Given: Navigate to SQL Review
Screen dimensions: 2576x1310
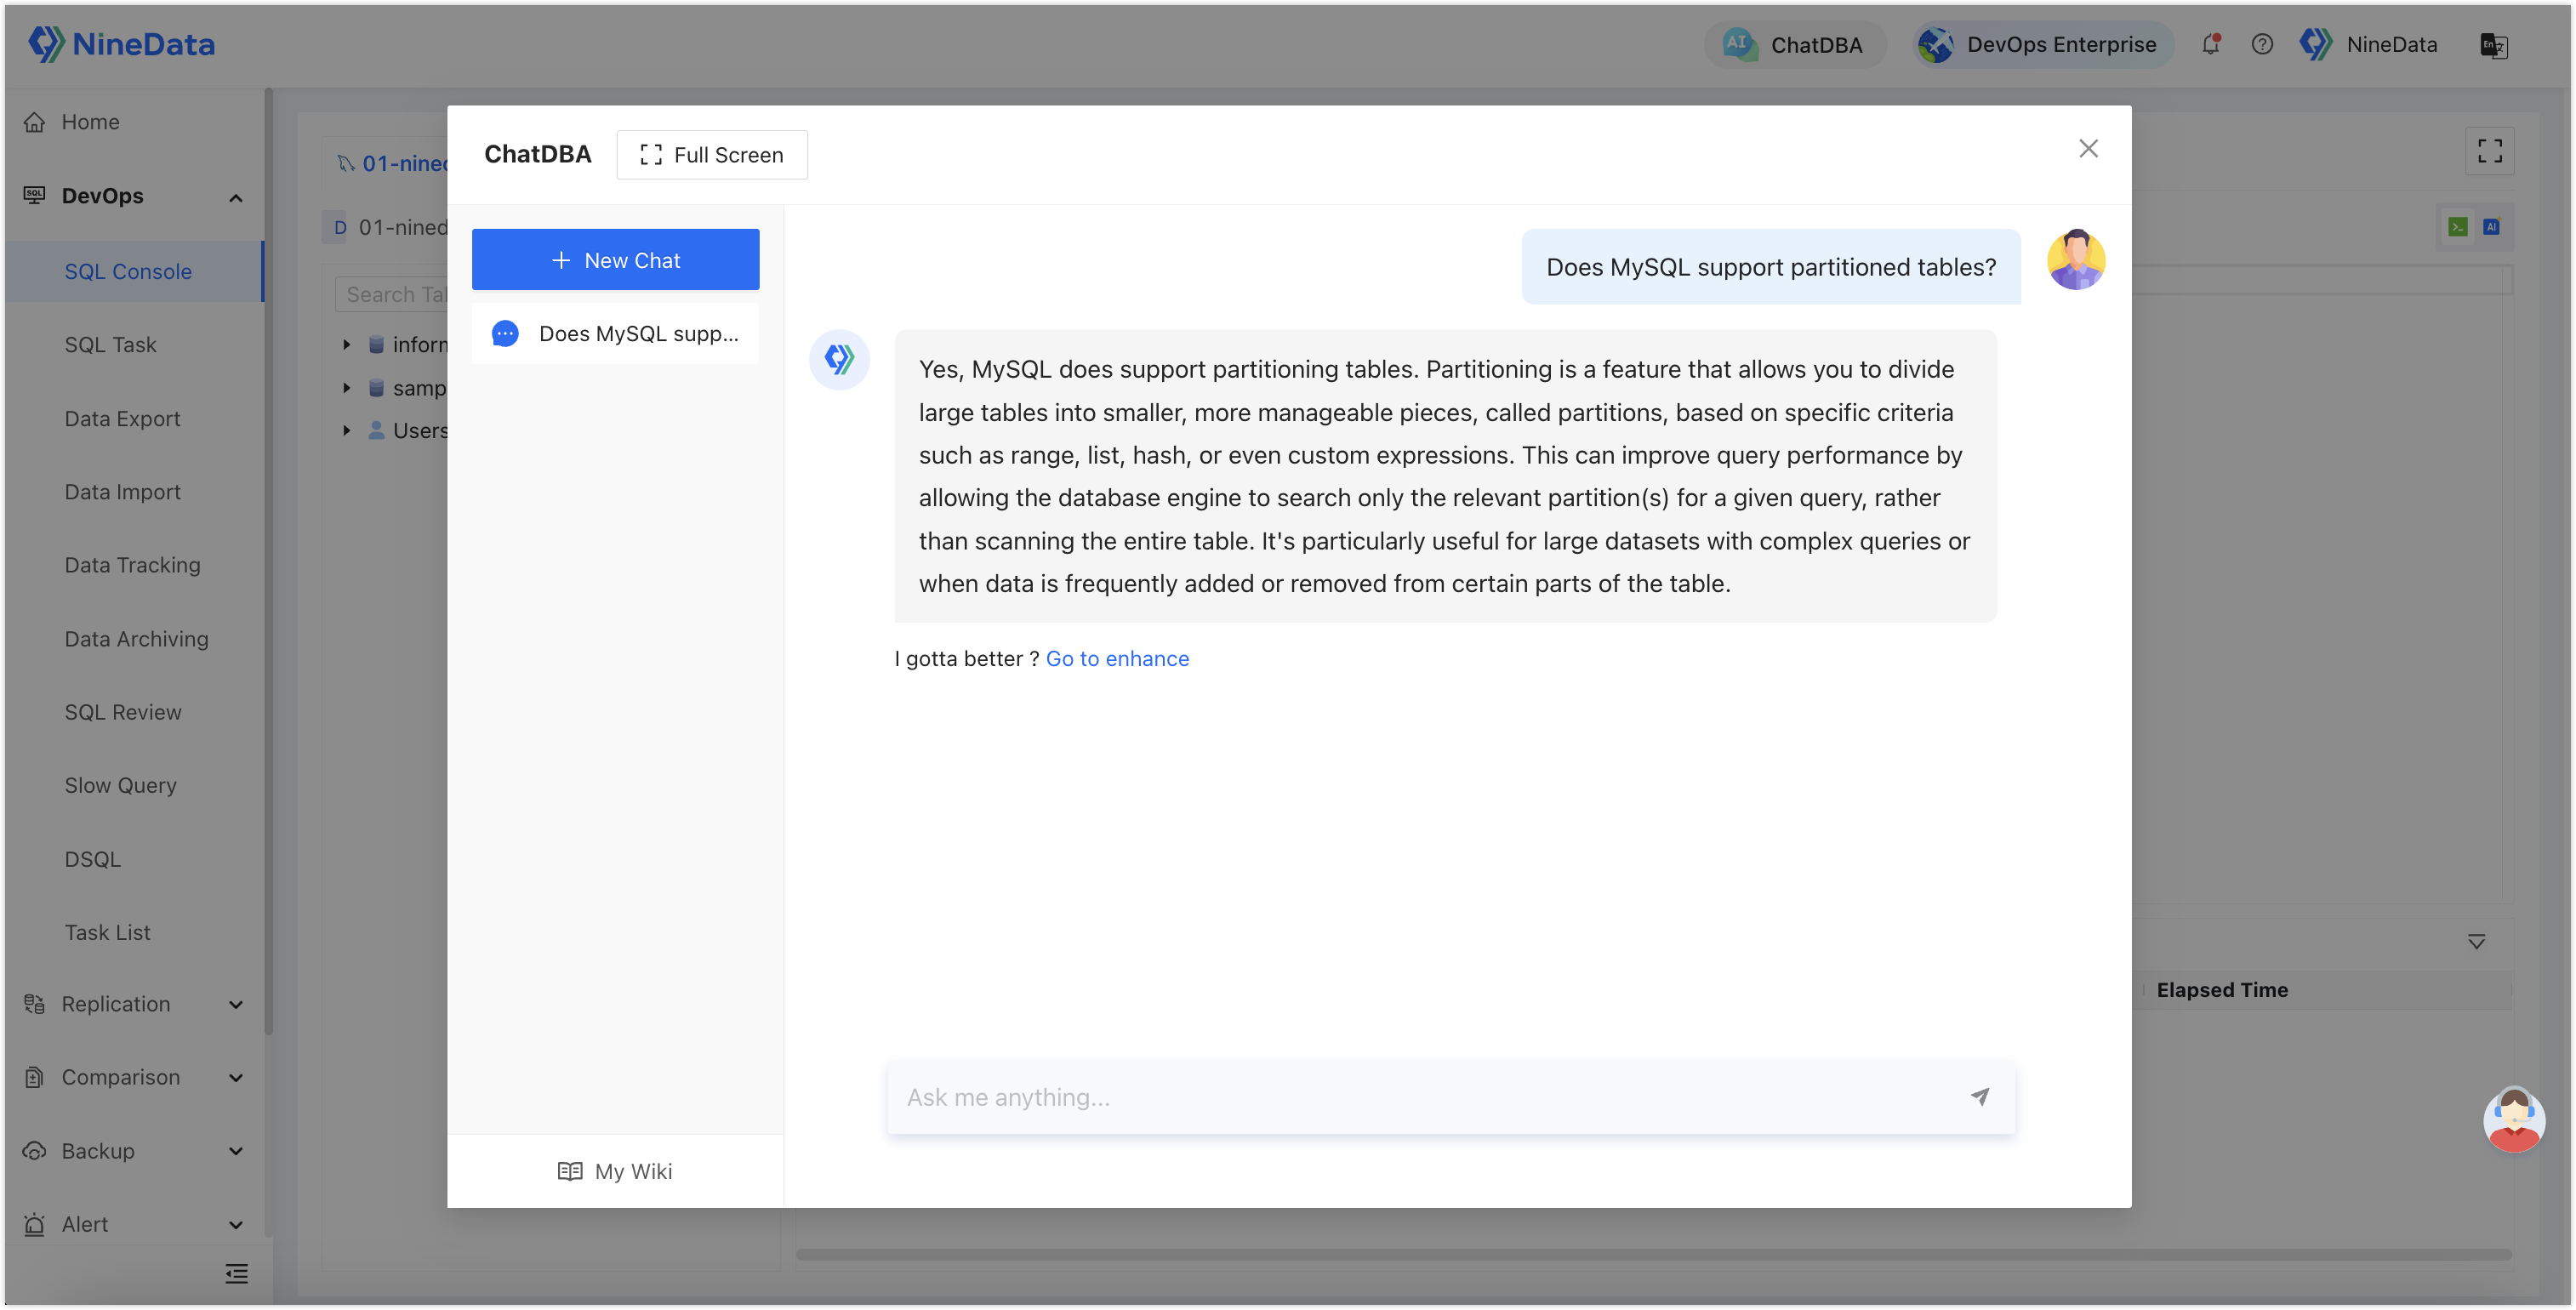Looking at the screenshot, I should pyautogui.click(x=123, y=711).
